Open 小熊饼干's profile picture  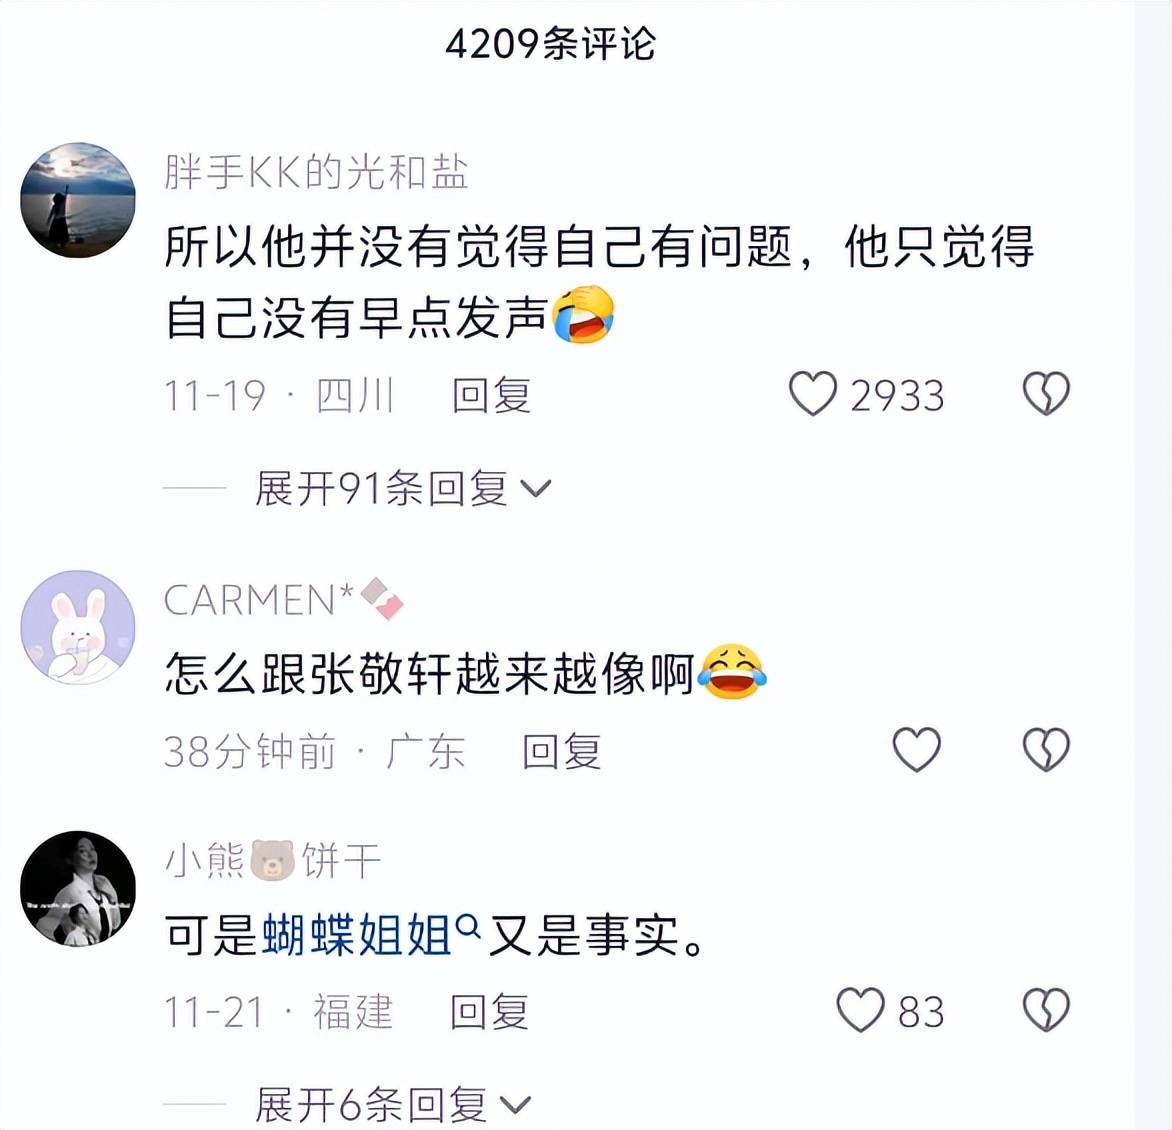78,888
